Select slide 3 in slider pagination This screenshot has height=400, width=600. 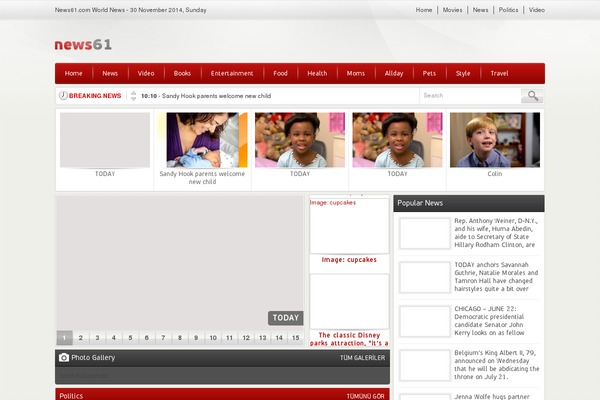click(97, 338)
